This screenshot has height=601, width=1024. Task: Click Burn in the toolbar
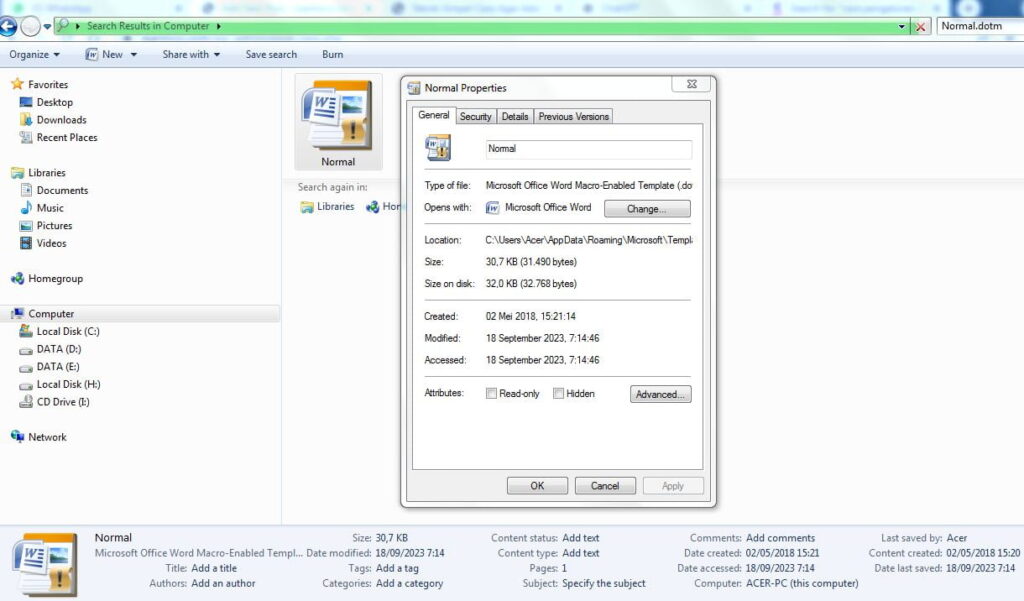click(x=332, y=54)
